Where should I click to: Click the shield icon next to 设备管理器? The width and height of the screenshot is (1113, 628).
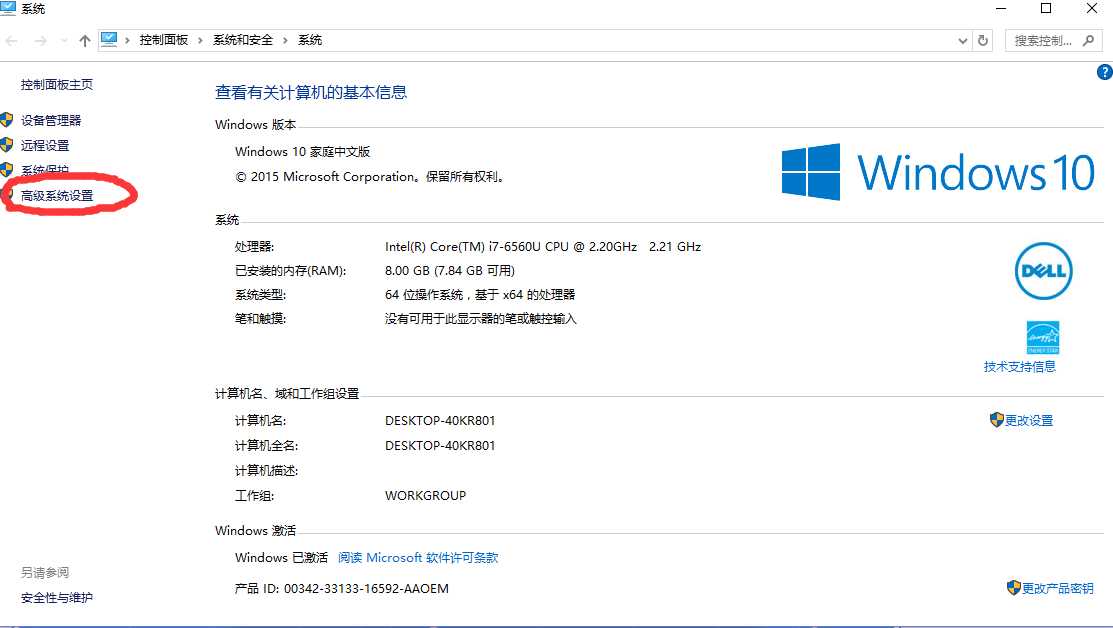[x=7, y=120]
